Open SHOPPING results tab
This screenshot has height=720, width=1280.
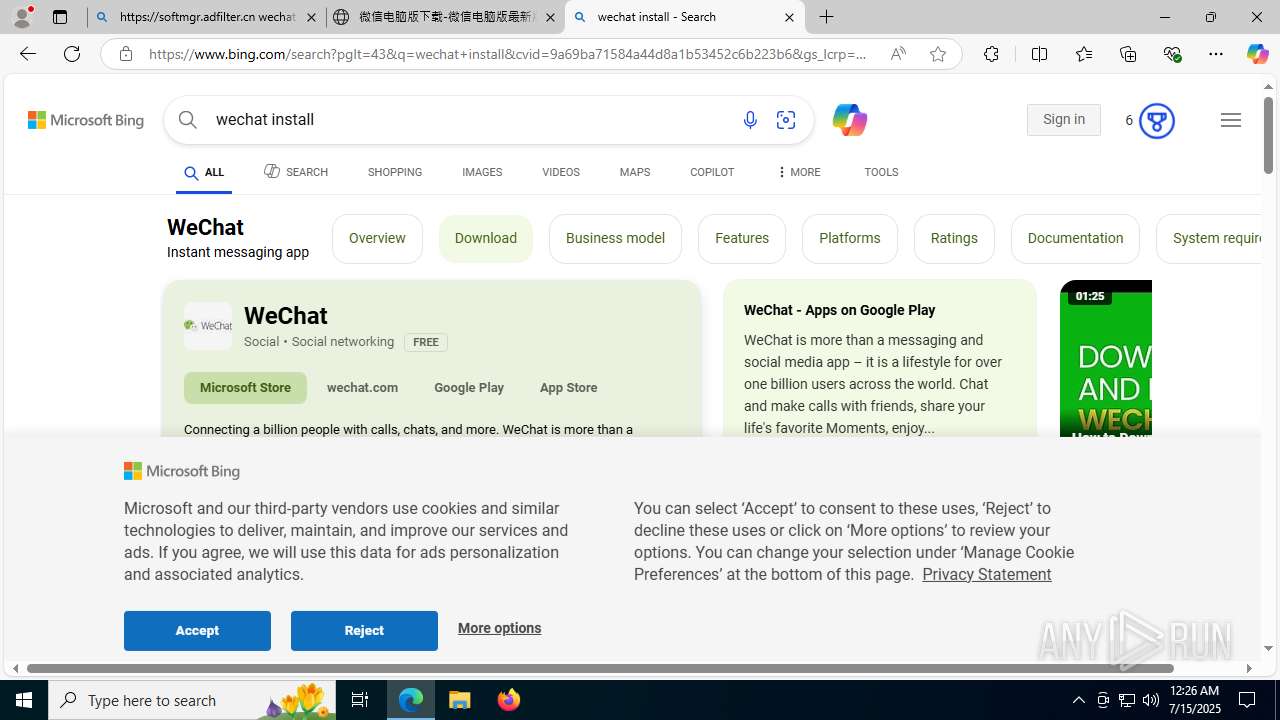coord(395,172)
